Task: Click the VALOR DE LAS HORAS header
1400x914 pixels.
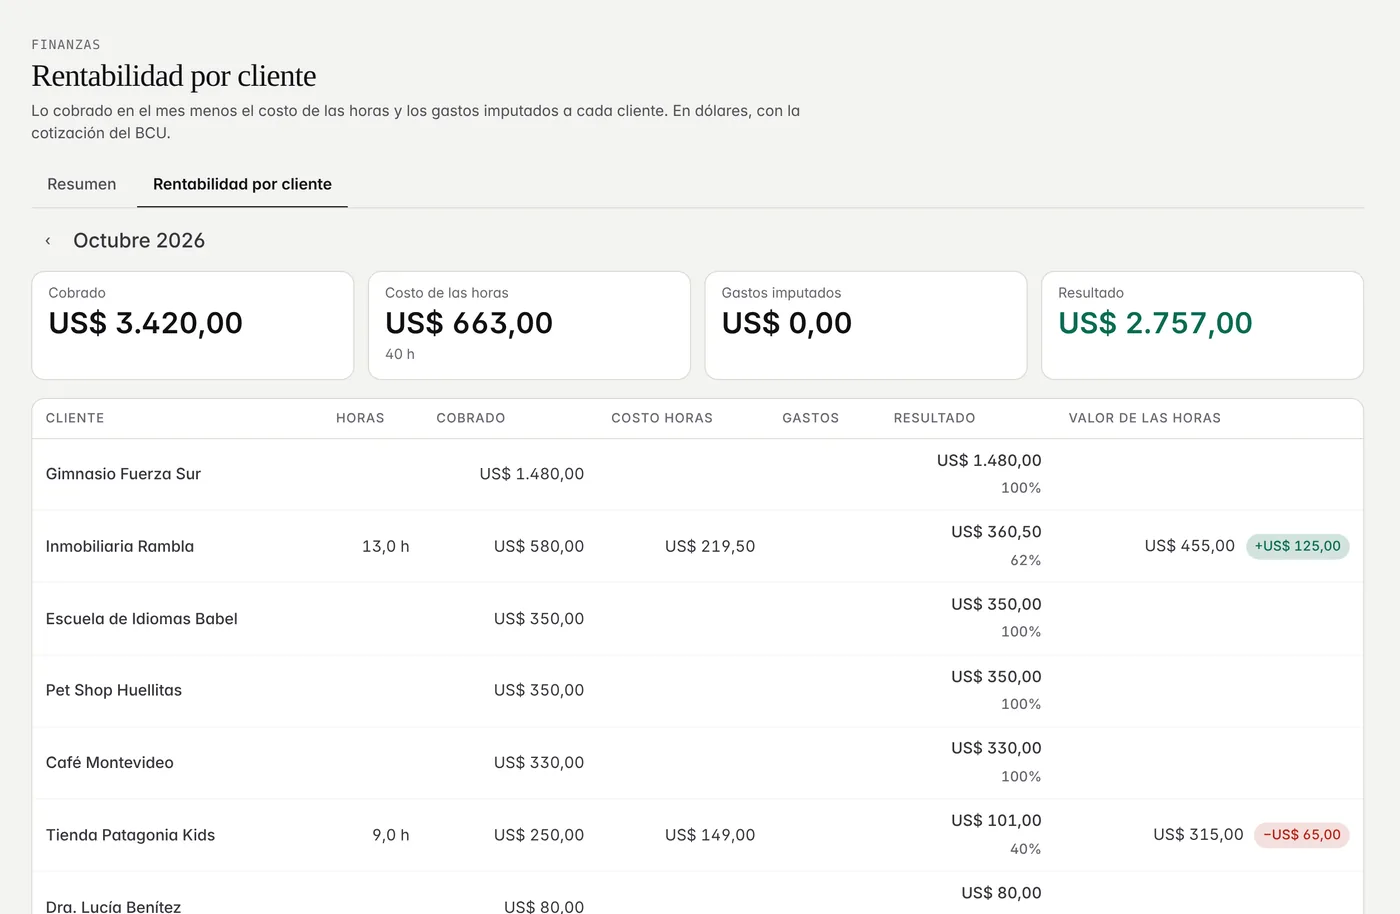Action: pos(1145,418)
